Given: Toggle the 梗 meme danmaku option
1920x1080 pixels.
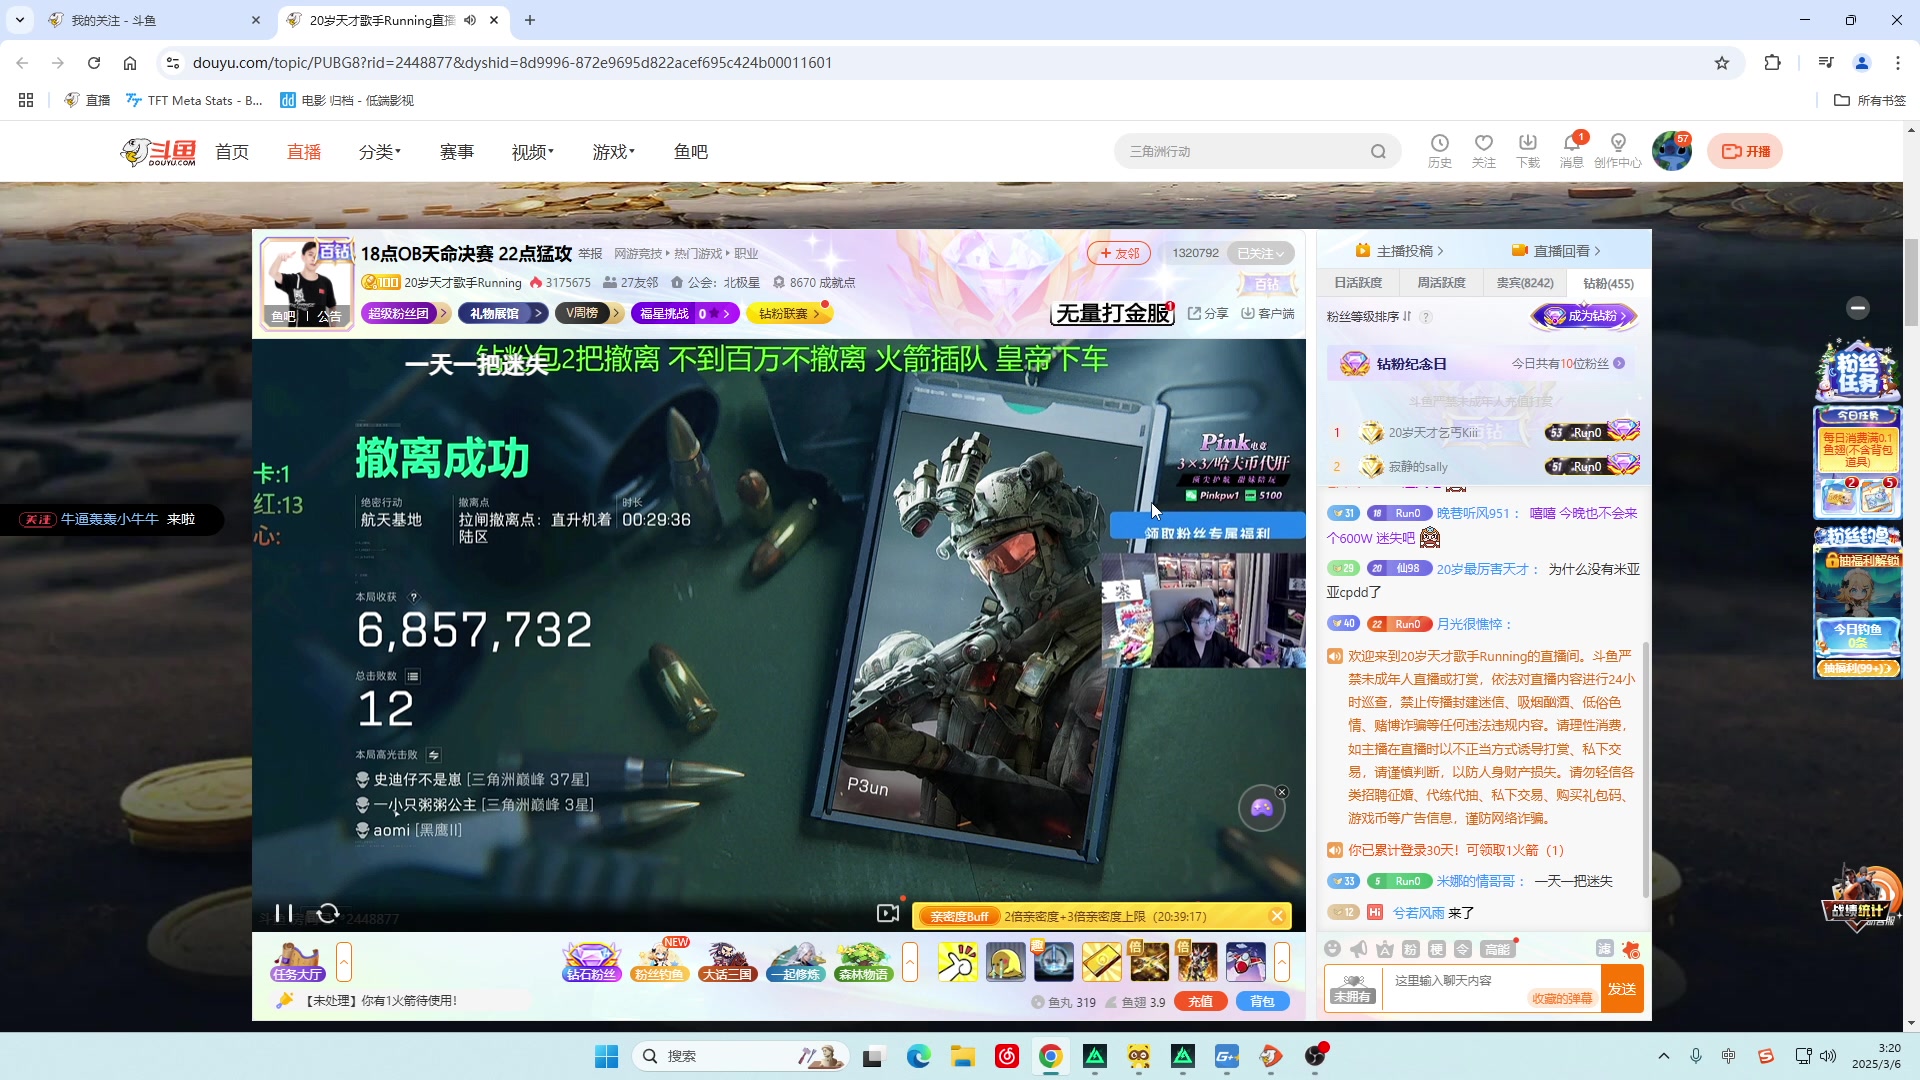Looking at the screenshot, I should pos(1436,949).
